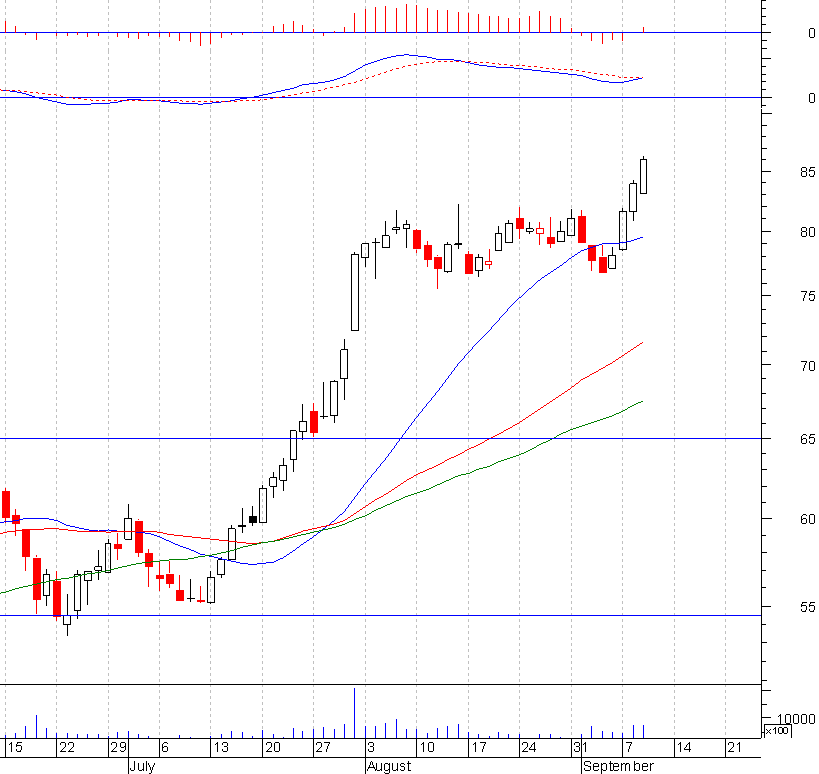
Task: Click the date label 27
Action: [323, 747]
